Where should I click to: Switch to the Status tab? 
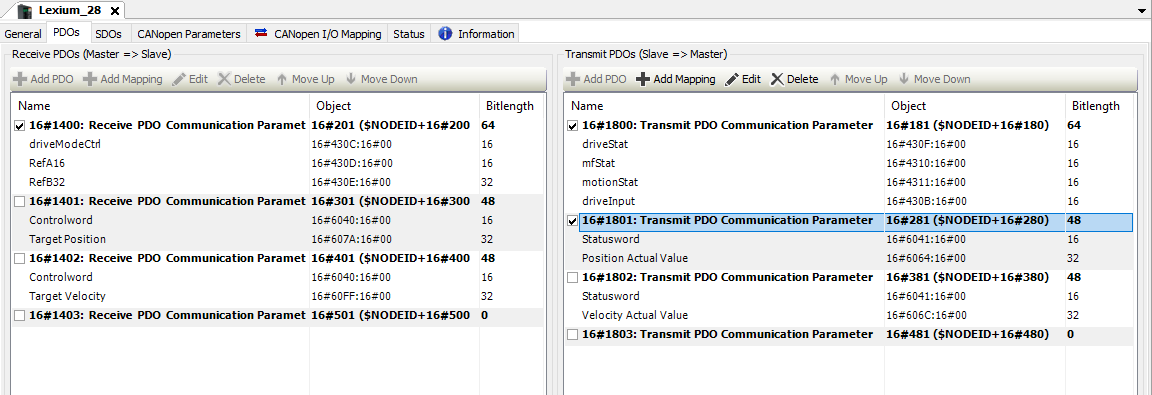[x=408, y=34]
